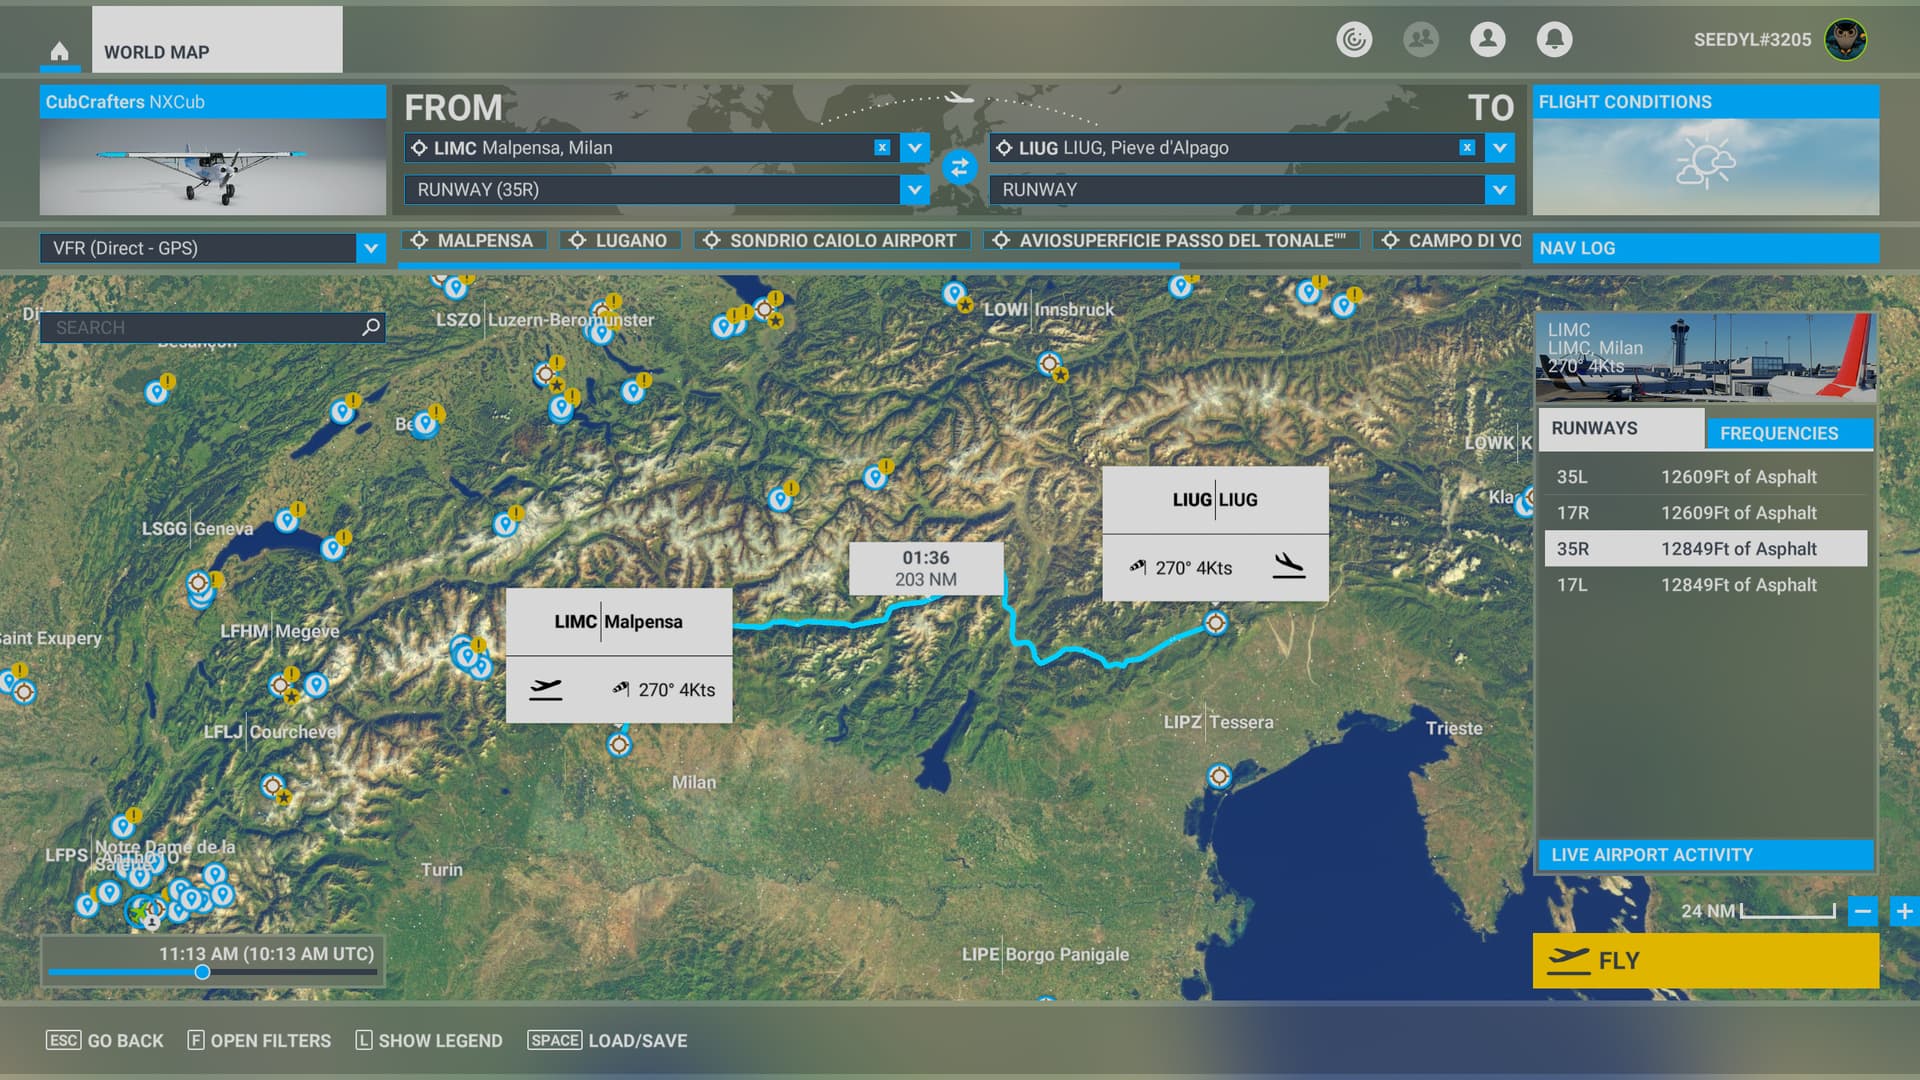Screen dimensions: 1920x1080
Task: Expand the arrival RUNWAY dropdown
Action: (x=1499, y=190)
